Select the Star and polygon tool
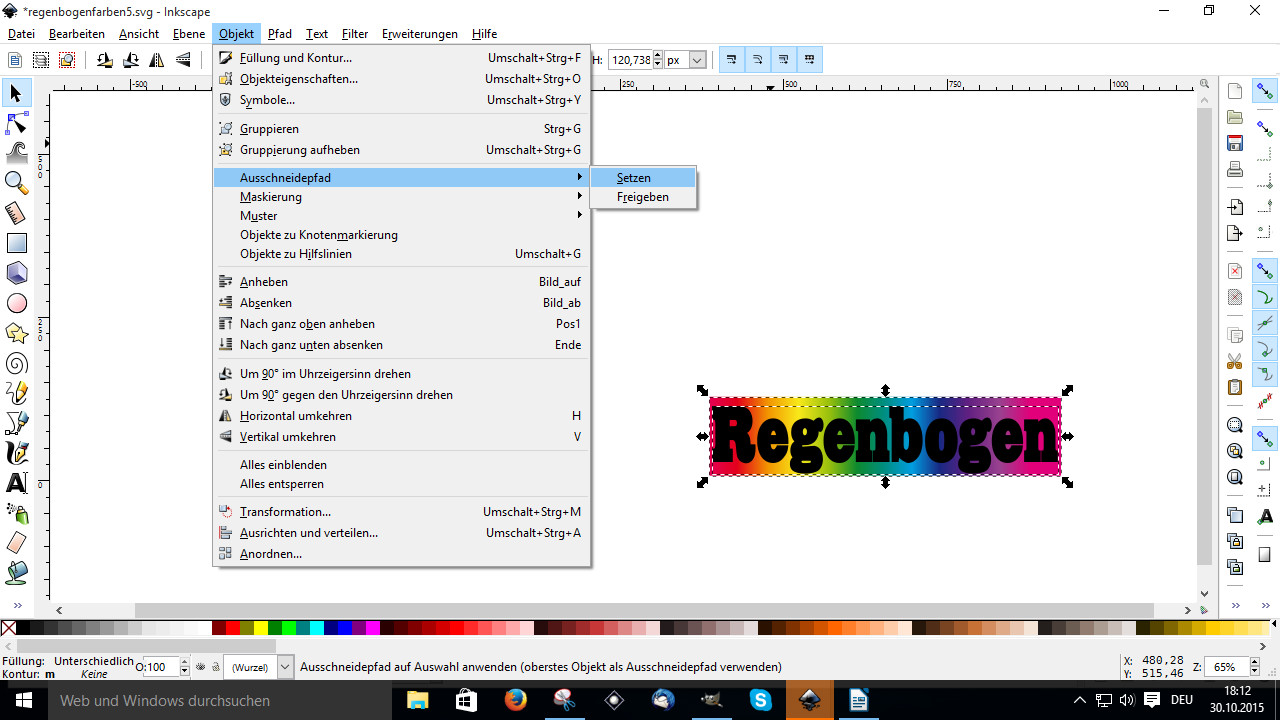The image size is (1280, 720). click(17, 333)
